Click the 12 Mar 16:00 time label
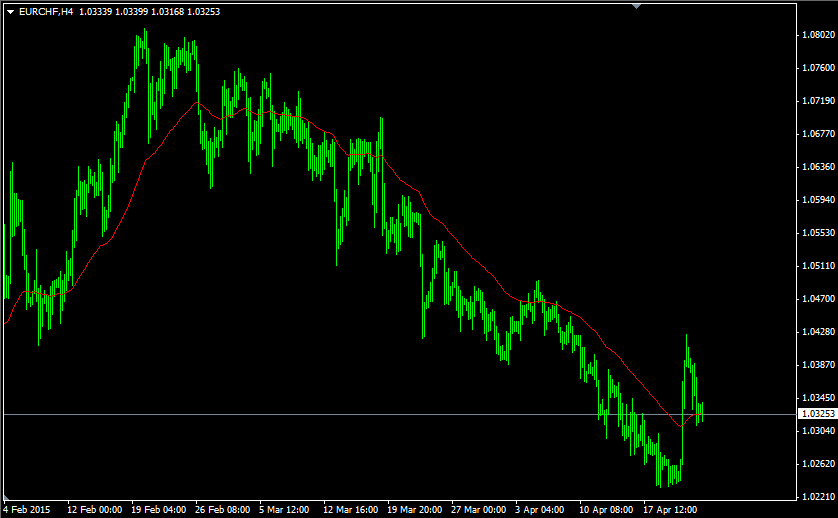The width and height of the screenshot is (838, 518). [351, 510]
